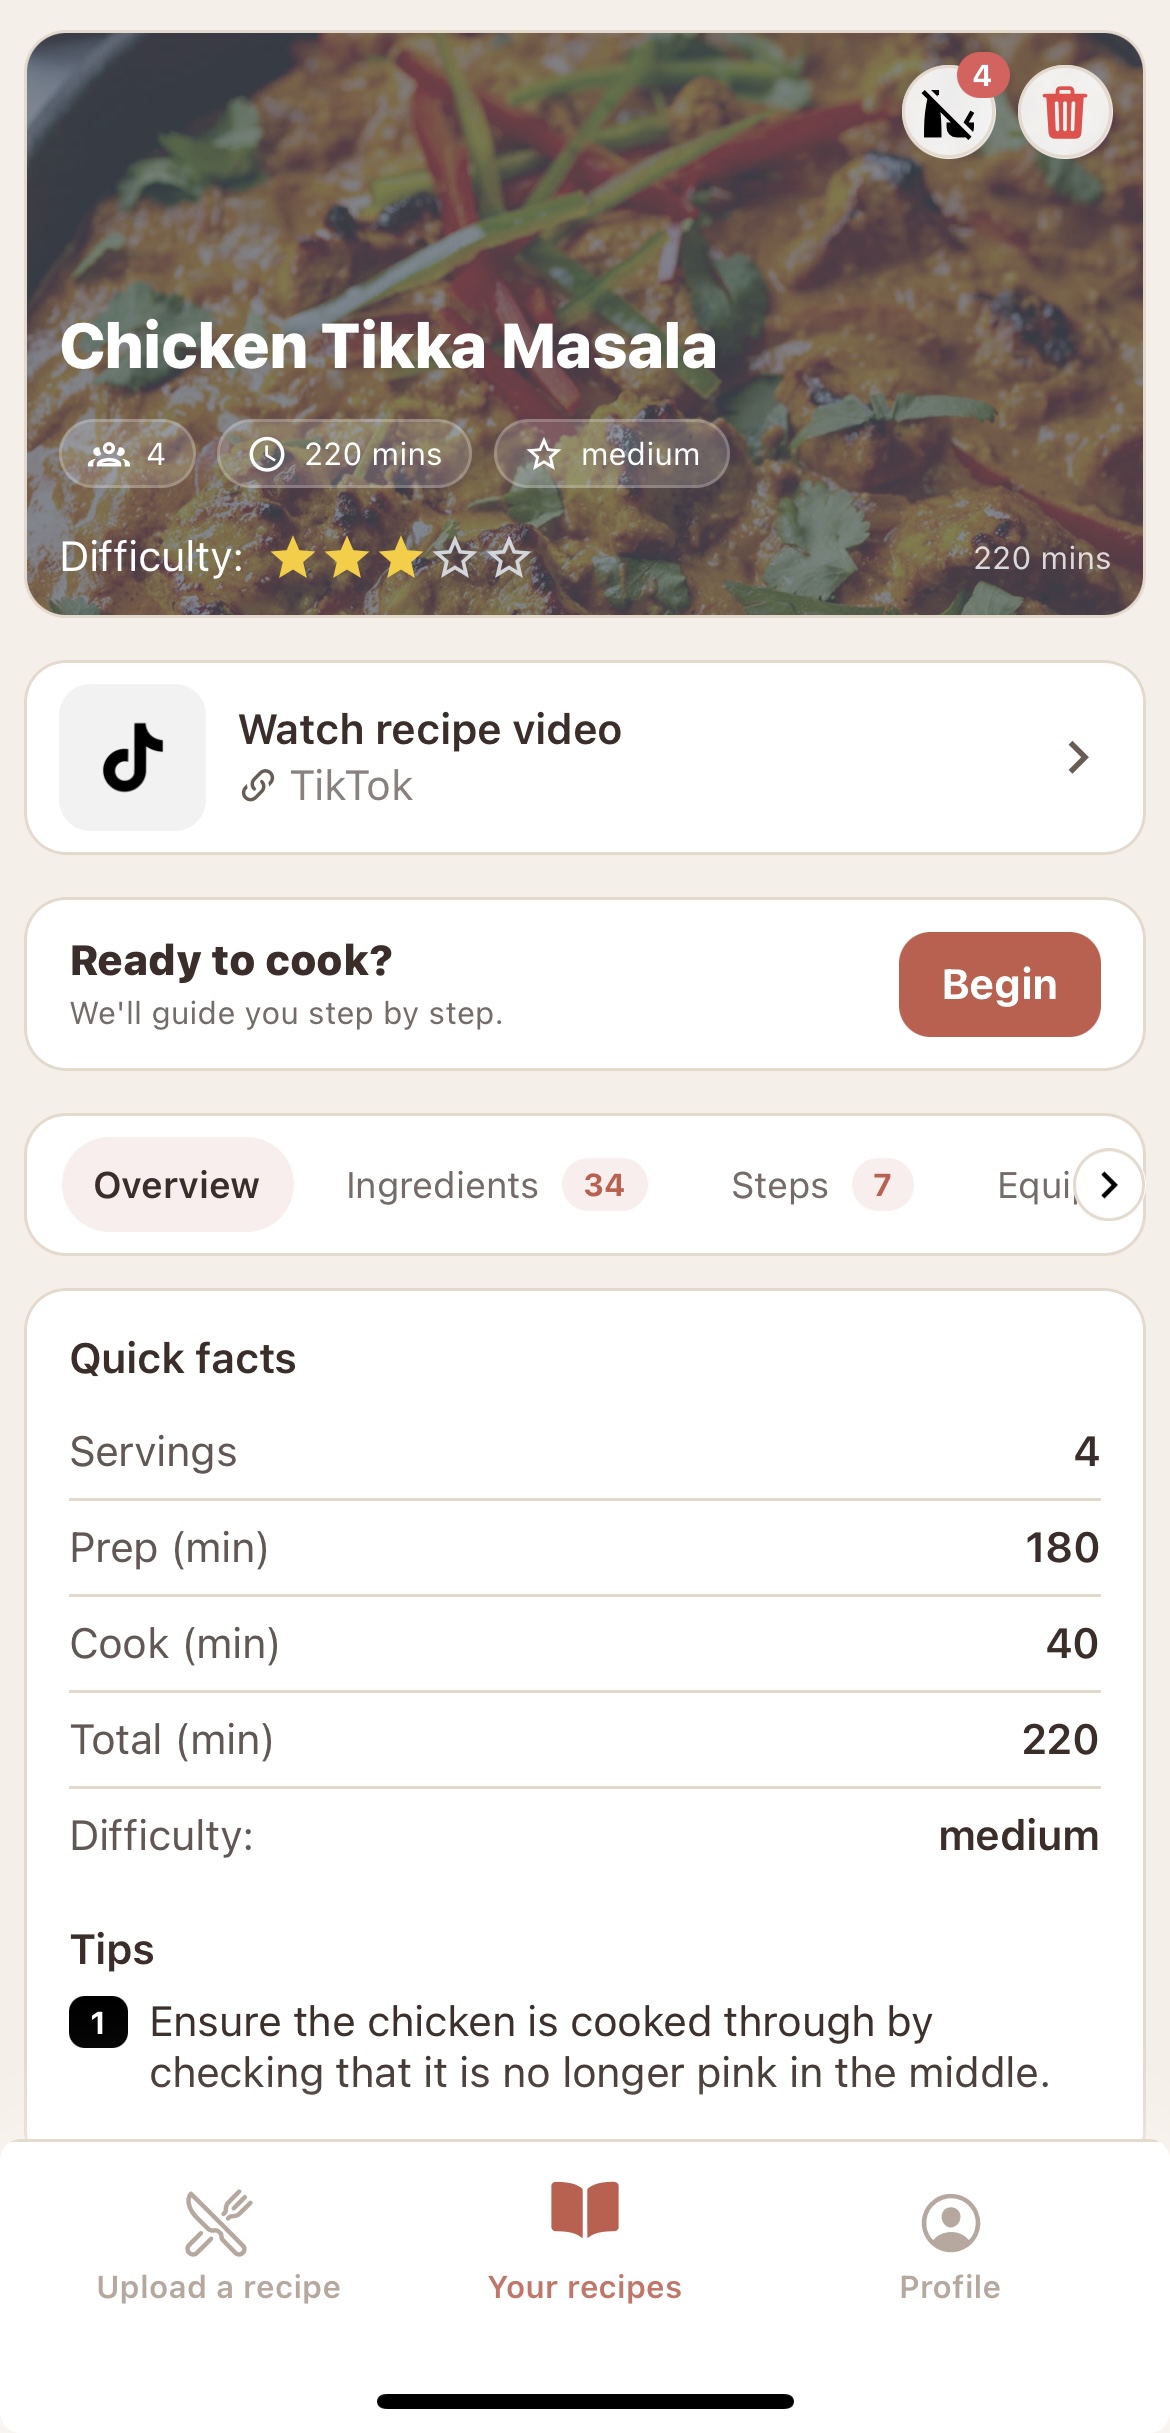Click the Watch recipe video link
Screen dimensions: 1170x2433
coord(430,730)
